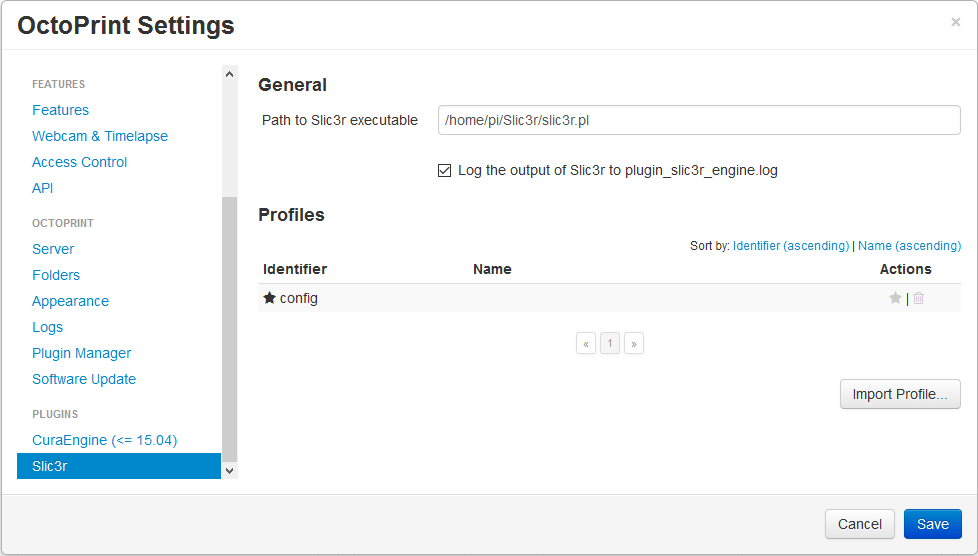Go to previous page of profiles

[x=586, y=343]
